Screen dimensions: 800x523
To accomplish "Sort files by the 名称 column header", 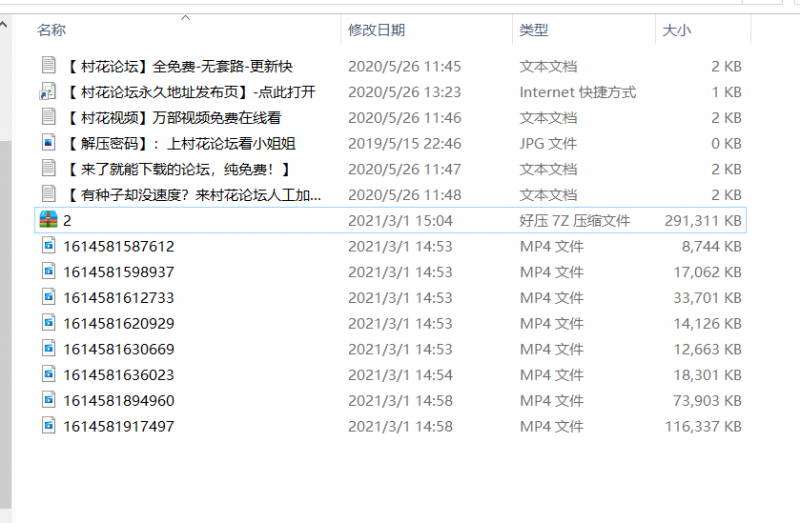I will coord(52,31).
